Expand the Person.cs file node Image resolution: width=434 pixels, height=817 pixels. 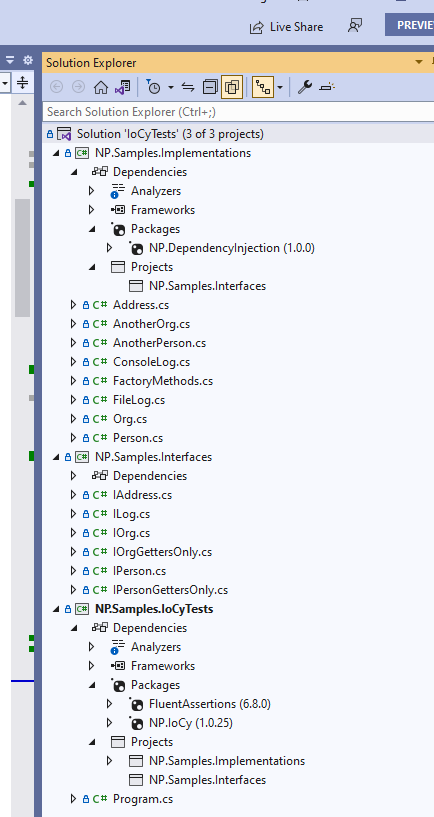tap(73, 438)
